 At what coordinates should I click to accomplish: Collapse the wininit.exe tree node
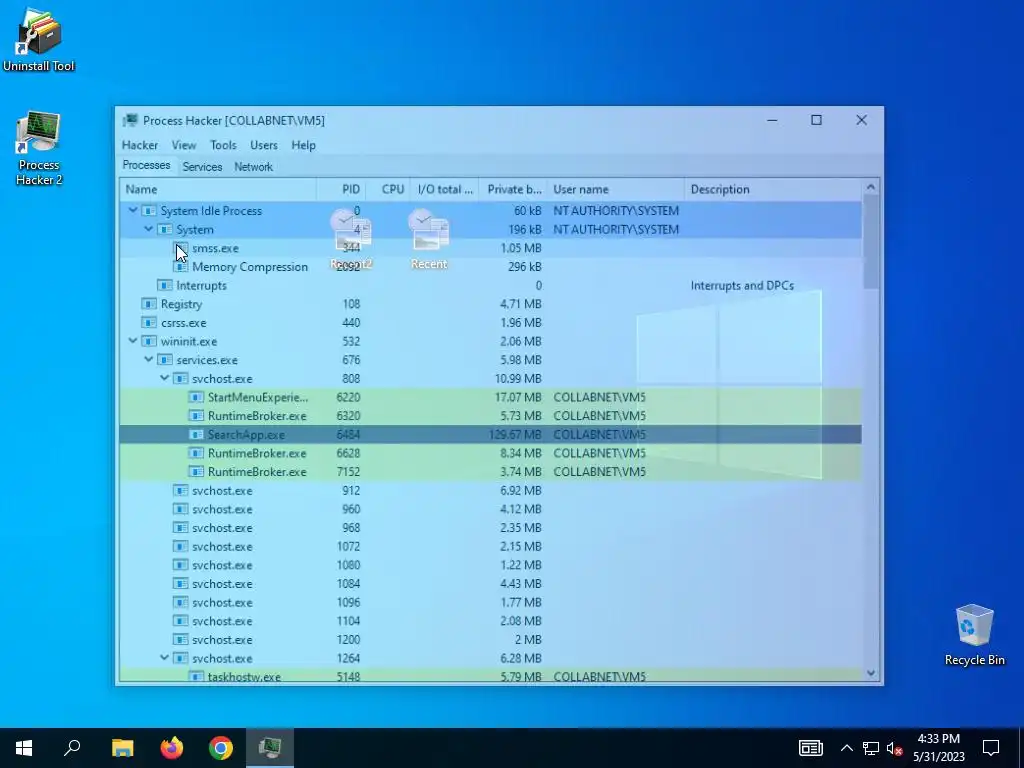[133, 341]
